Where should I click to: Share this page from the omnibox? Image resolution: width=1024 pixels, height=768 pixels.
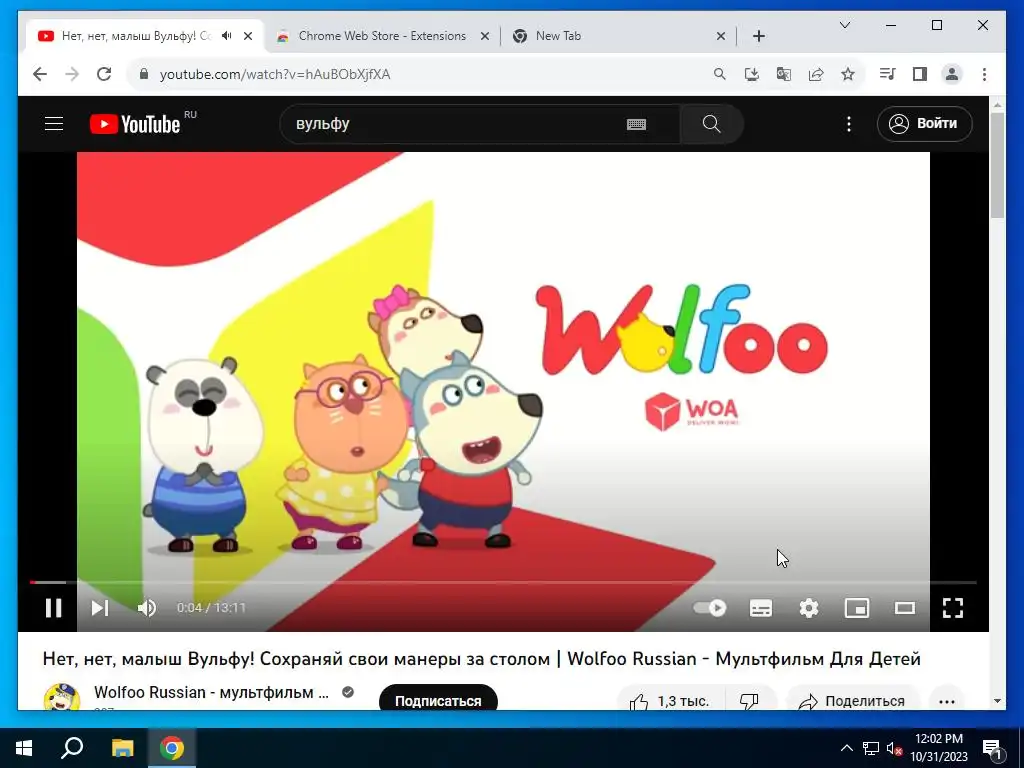pos(816,74)
